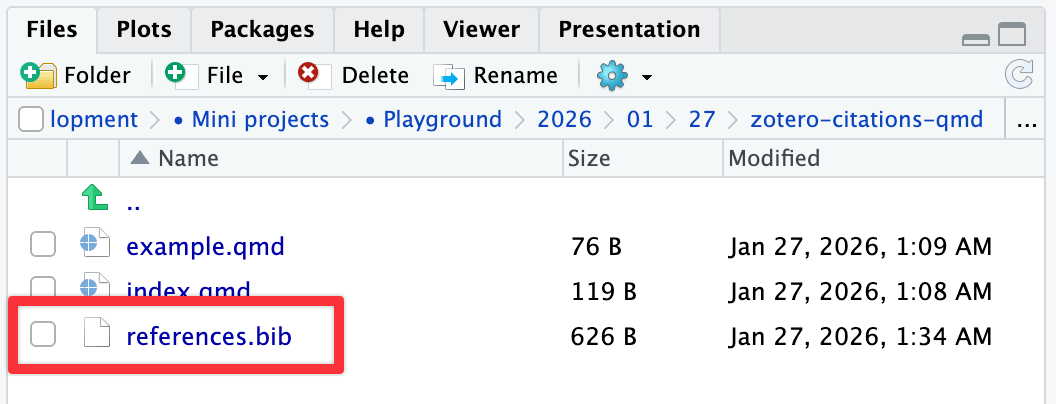
Task: Click the green New File icon
Action: point(176,74)
